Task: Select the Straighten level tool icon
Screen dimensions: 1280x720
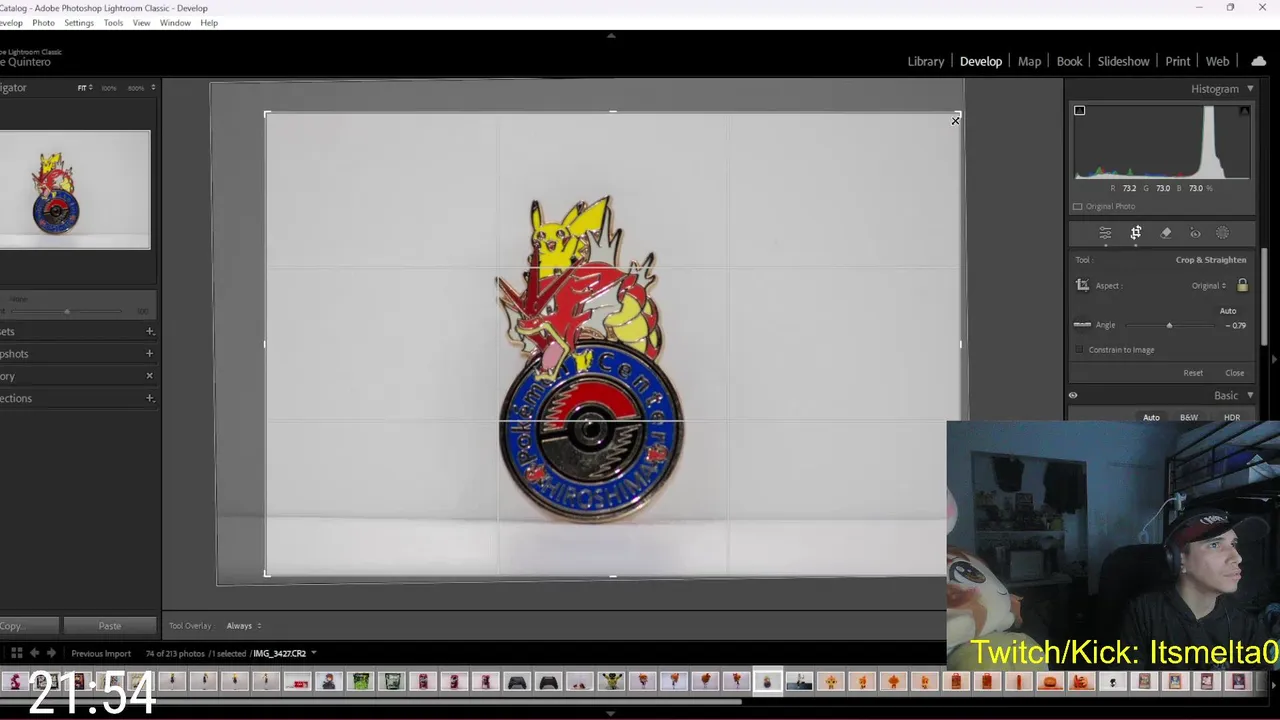Action: click(1082, 325)
